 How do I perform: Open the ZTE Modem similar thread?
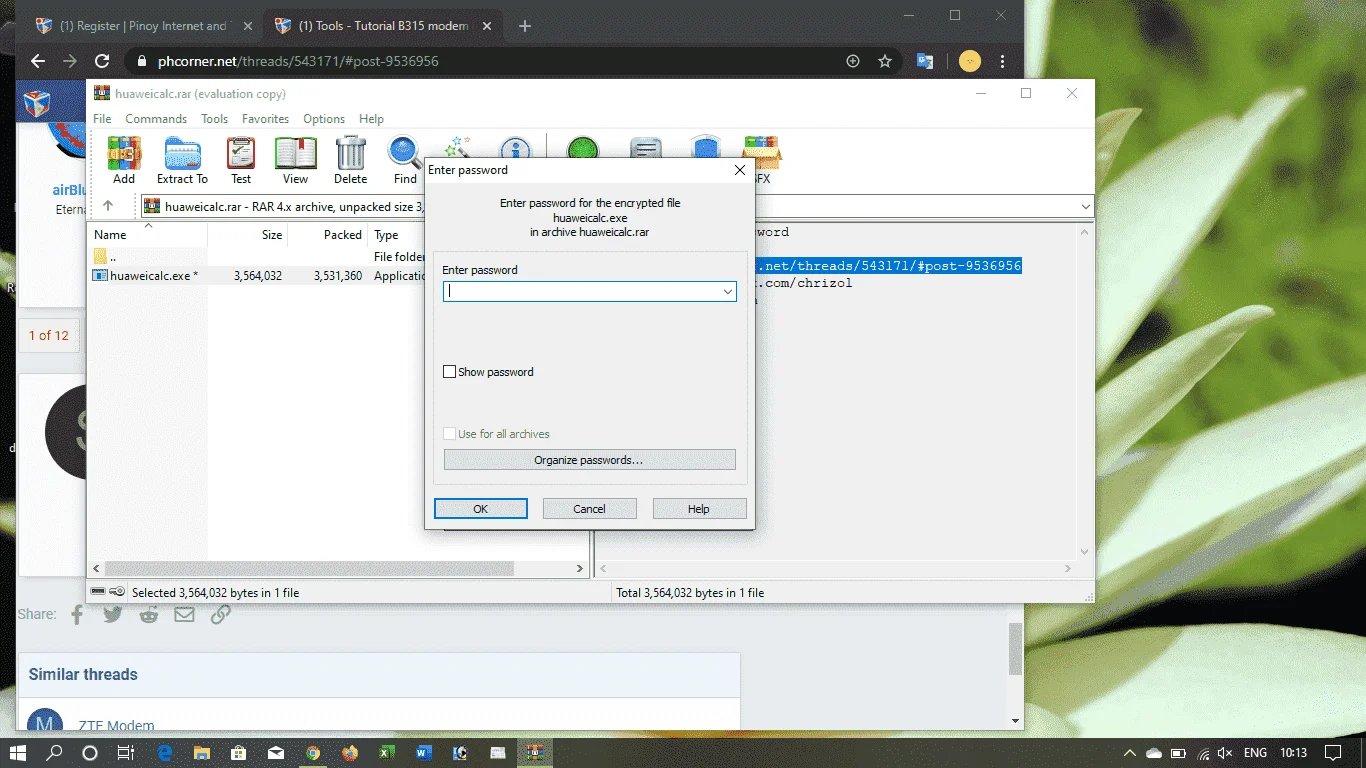coord(117,726)
